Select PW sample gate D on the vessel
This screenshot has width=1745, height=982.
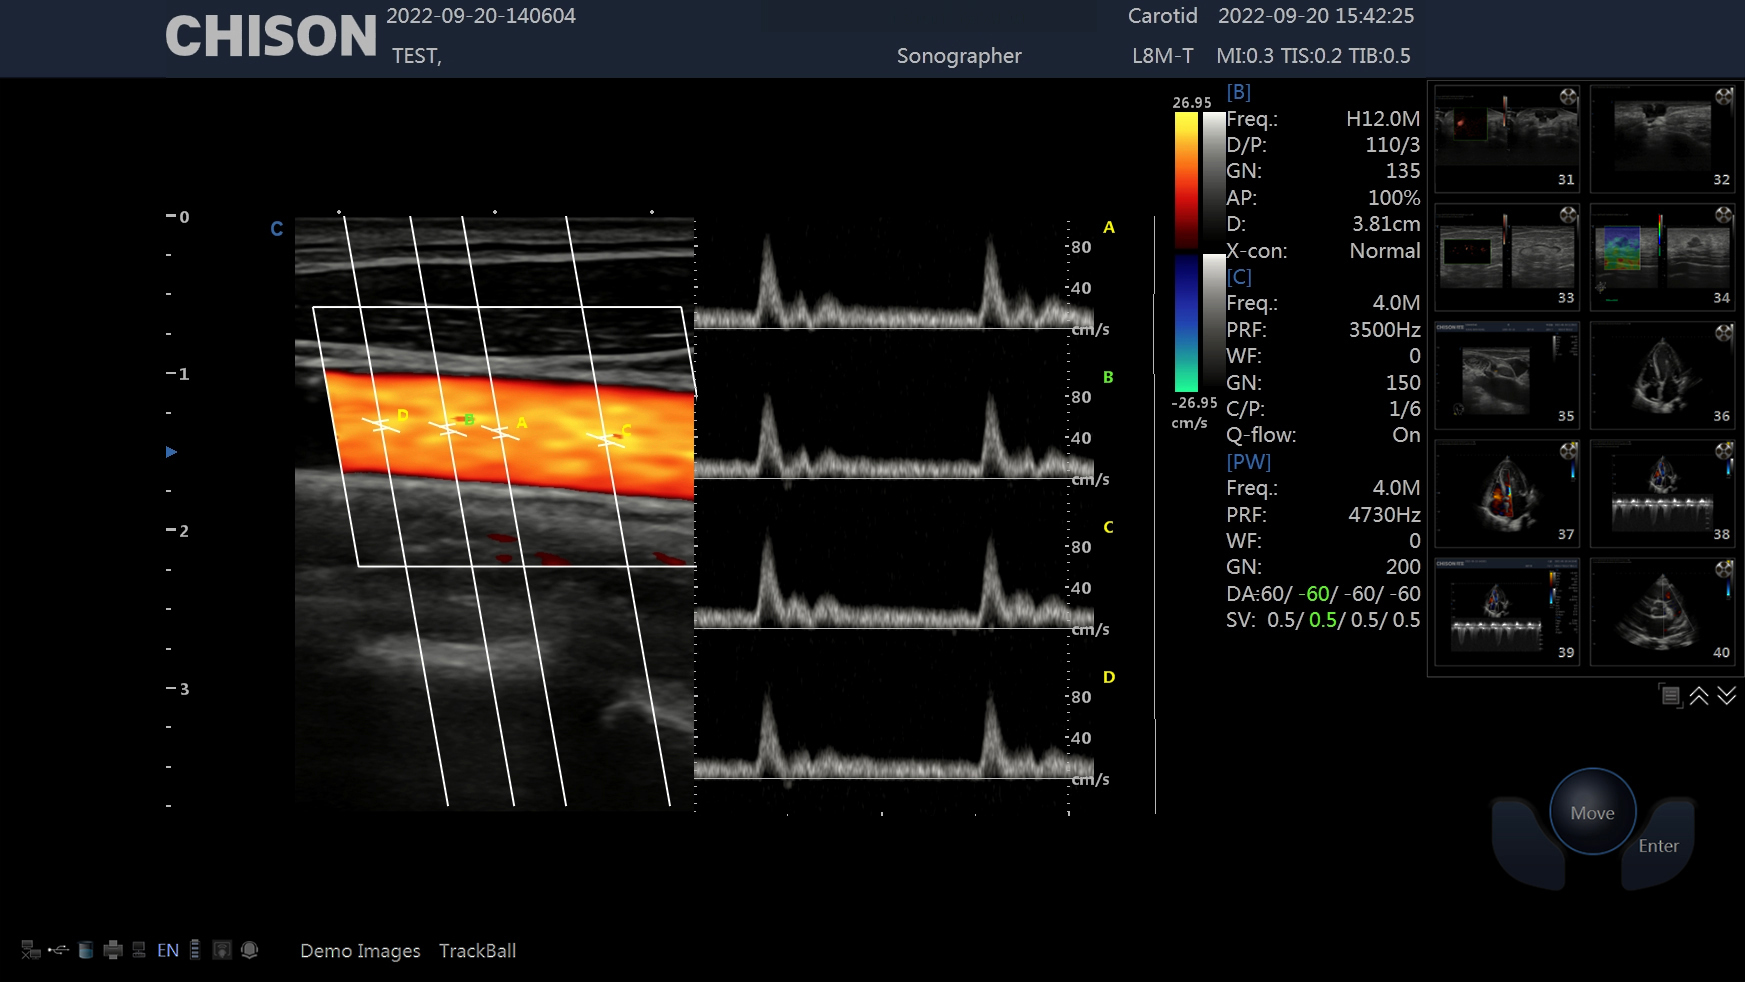pos(381,425)
